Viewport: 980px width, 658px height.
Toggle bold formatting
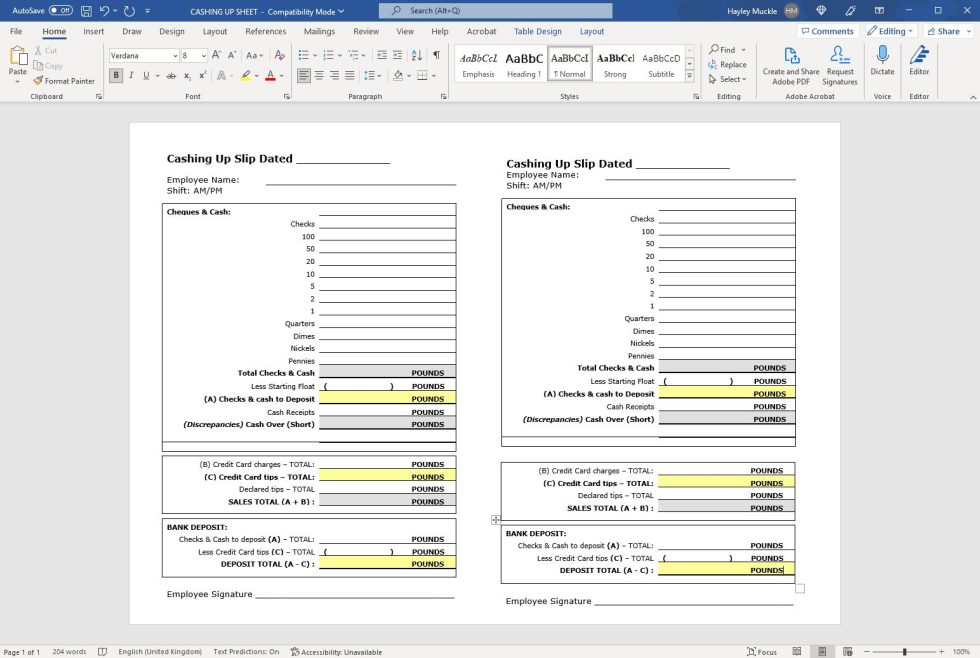(x=117, y=76)
